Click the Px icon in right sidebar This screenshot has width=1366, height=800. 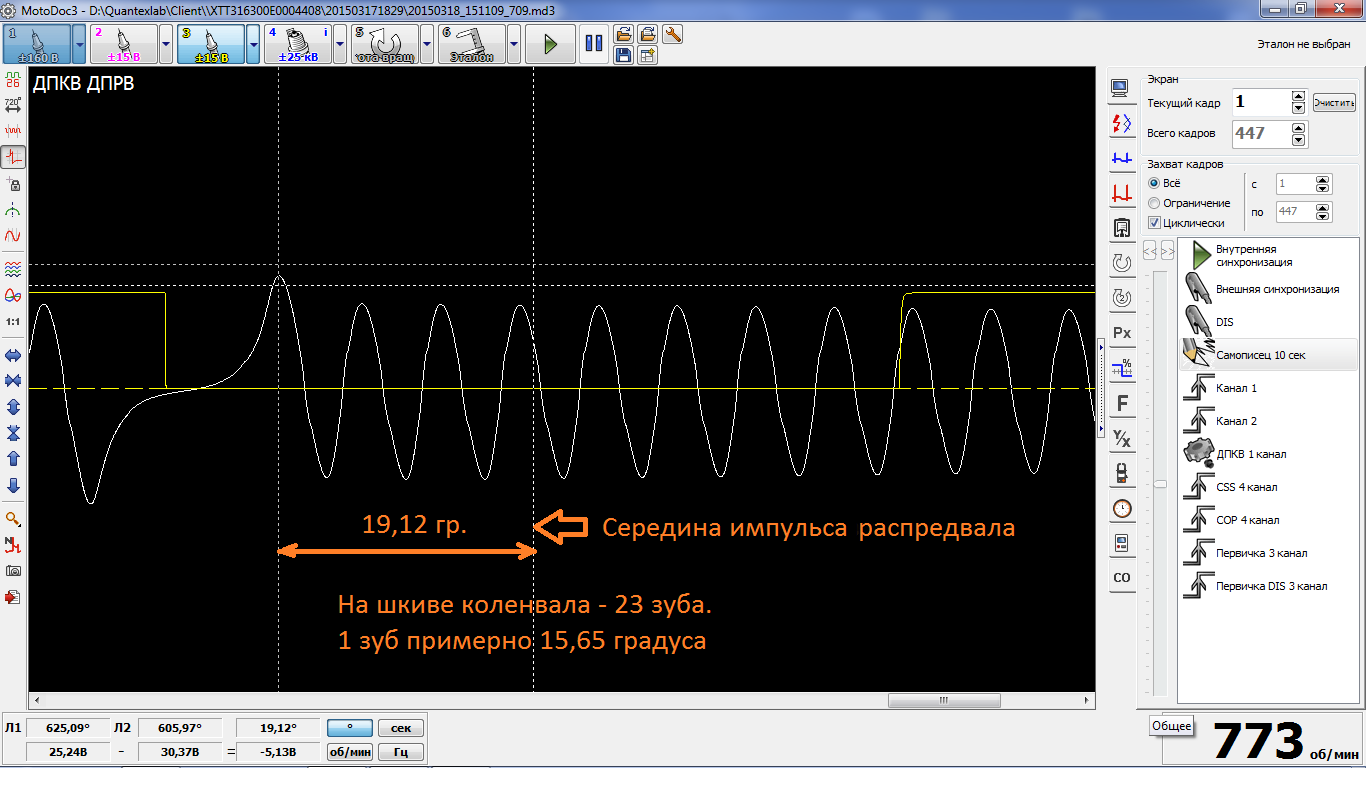(x=1122, y=333)
